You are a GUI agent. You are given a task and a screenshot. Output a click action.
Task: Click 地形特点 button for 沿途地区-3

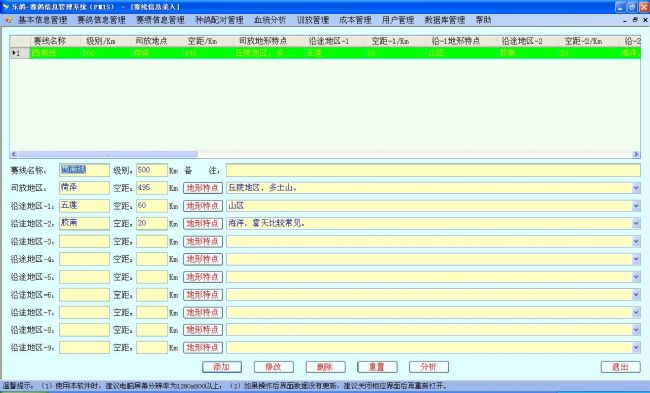pos(203,241)
